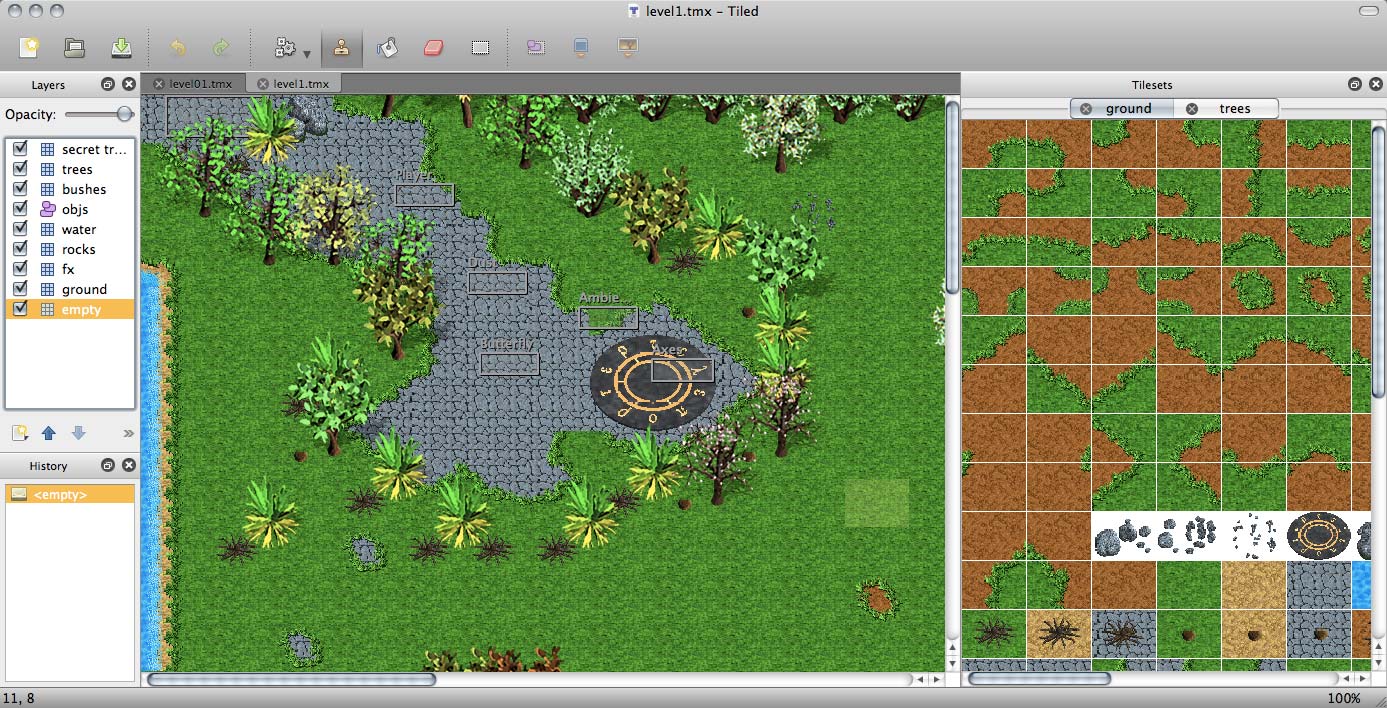Screen dimensions: 1387x708
Task: Expand the layer toolbar overflow chevron
Action: [x=128, y=433]
